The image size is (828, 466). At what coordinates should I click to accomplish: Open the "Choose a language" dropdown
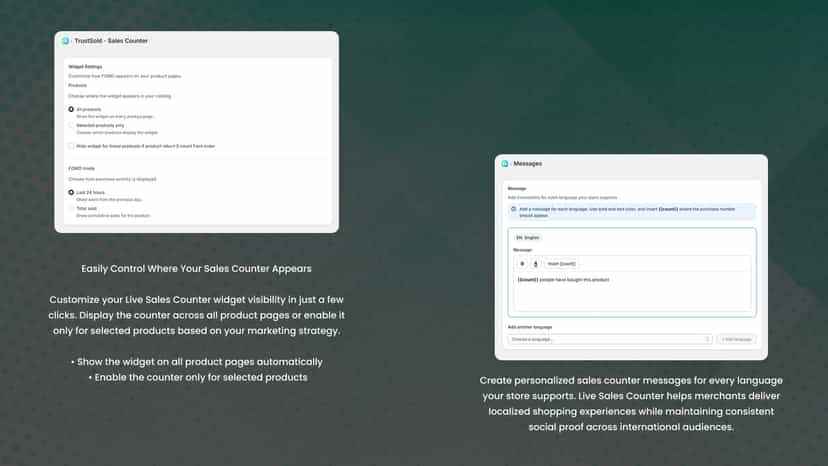(609, 339)
